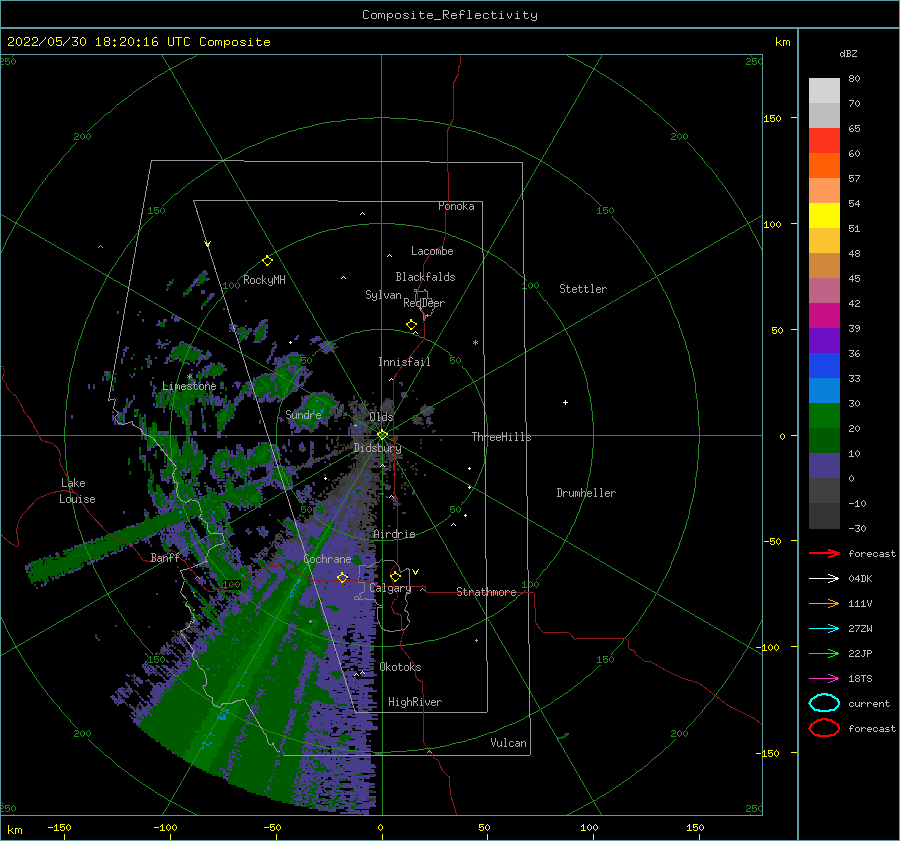This screenshot has width=900, height=841.
Task: Click the white asterisk east of Innisfail
Action: [x=475, y=343]
